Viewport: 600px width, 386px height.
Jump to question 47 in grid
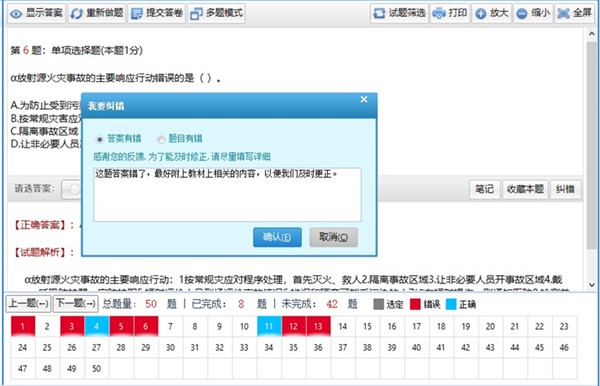[x=23, y=368]
